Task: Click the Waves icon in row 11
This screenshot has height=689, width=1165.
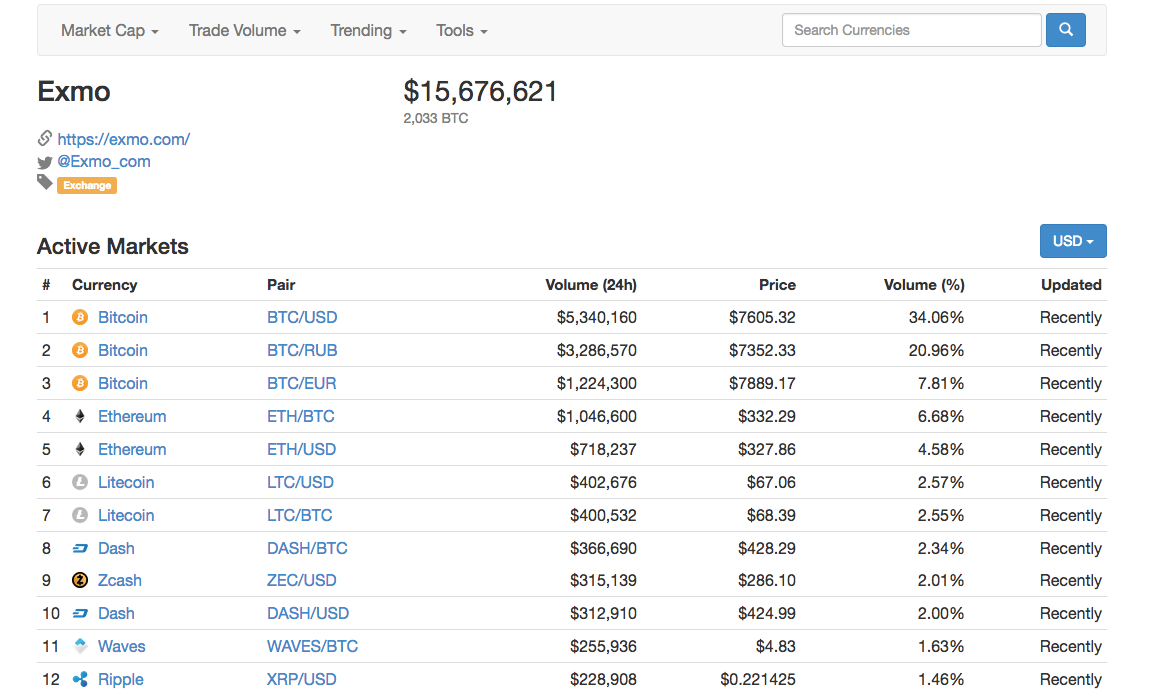Action: pos(80,646)
